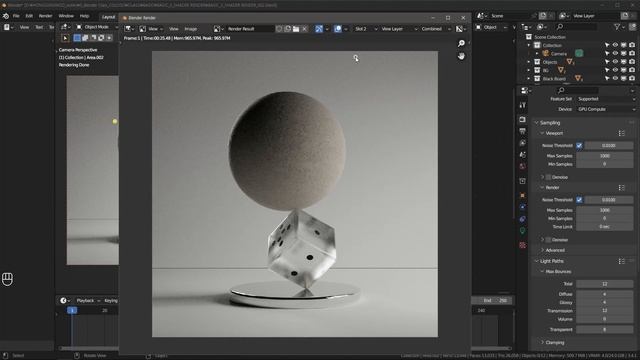This screenshot has width=640, height=360.
Task: Open the Tool properties tab icon
Action: click(x=523, y=105)
